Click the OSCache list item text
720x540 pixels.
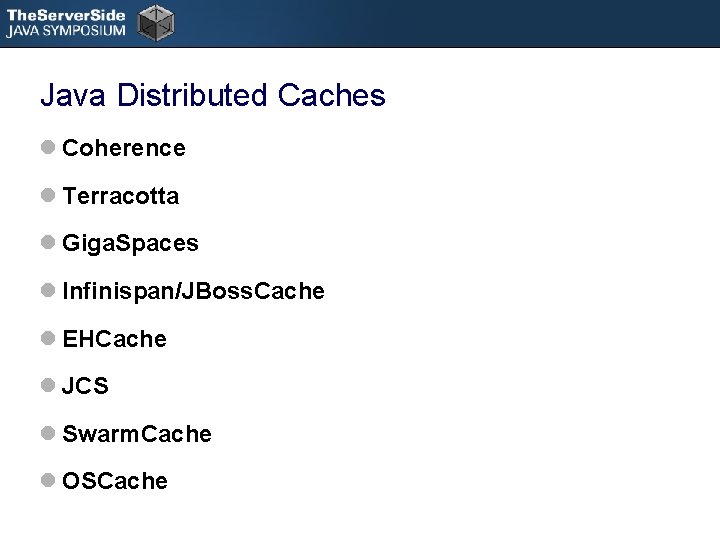115,481
